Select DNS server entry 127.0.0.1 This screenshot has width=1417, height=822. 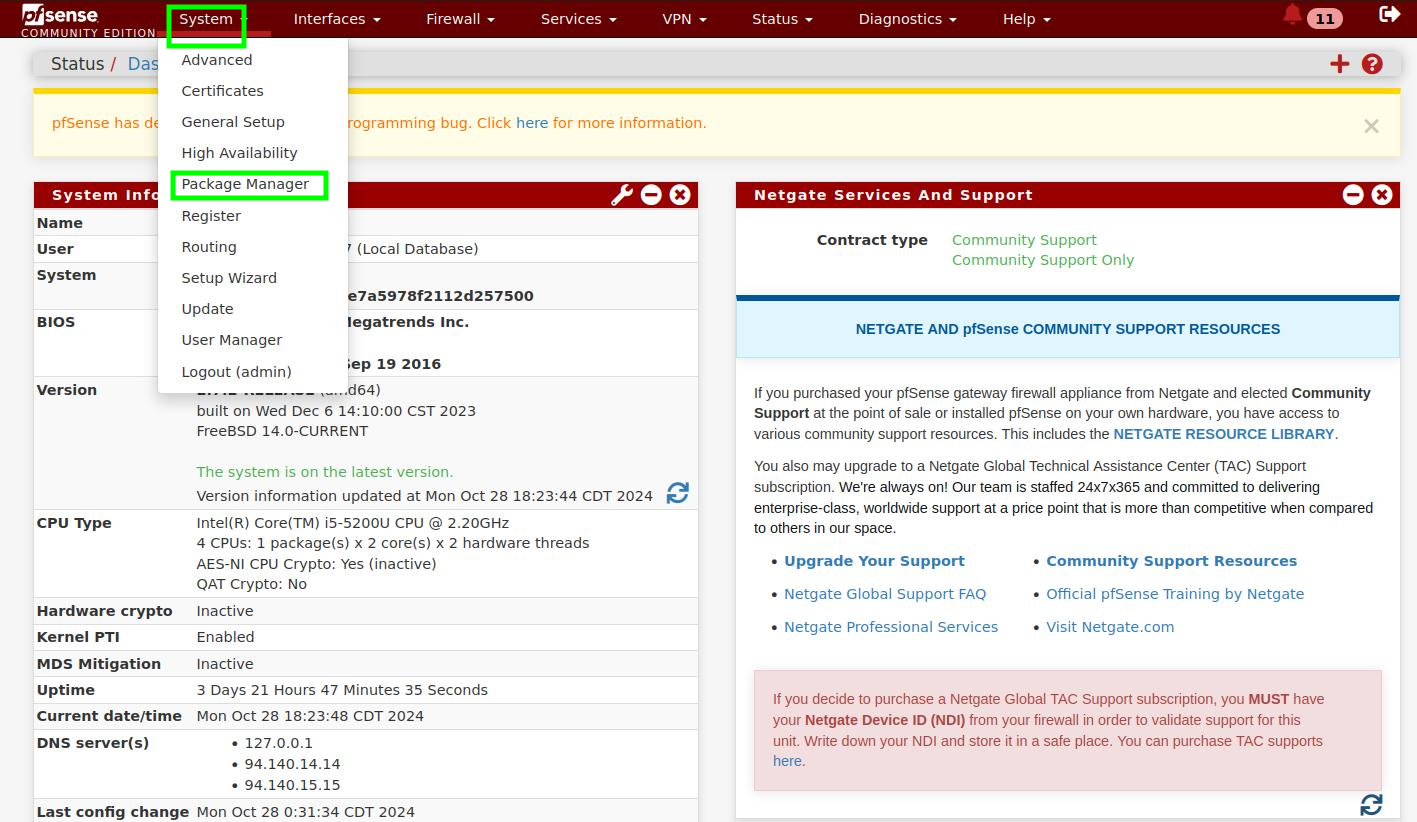[279, 743]
